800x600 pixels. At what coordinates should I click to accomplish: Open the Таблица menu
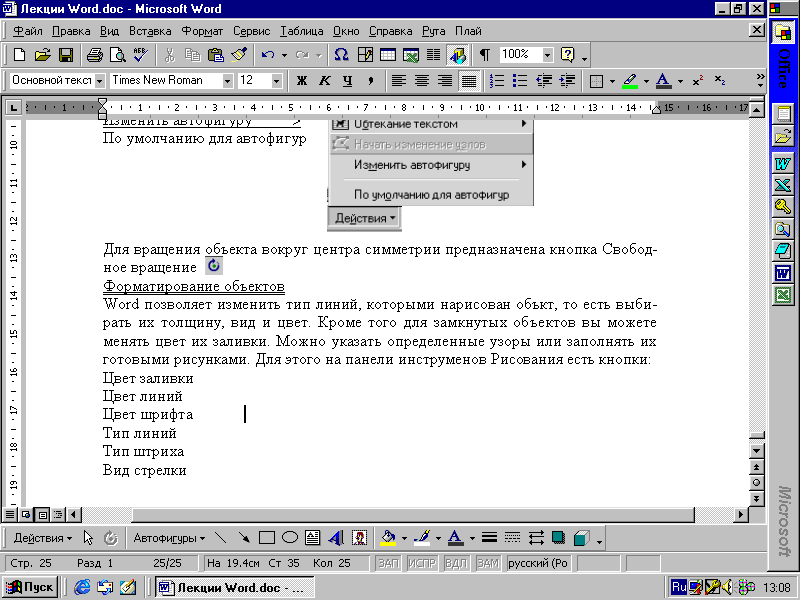coord(302,31)
